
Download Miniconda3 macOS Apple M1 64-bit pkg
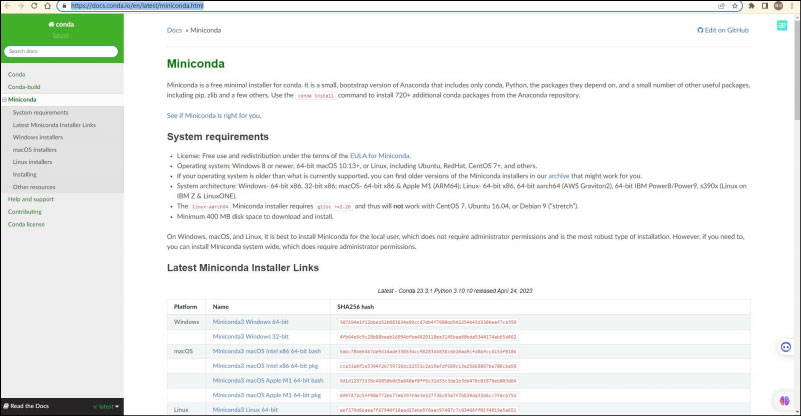267,395
